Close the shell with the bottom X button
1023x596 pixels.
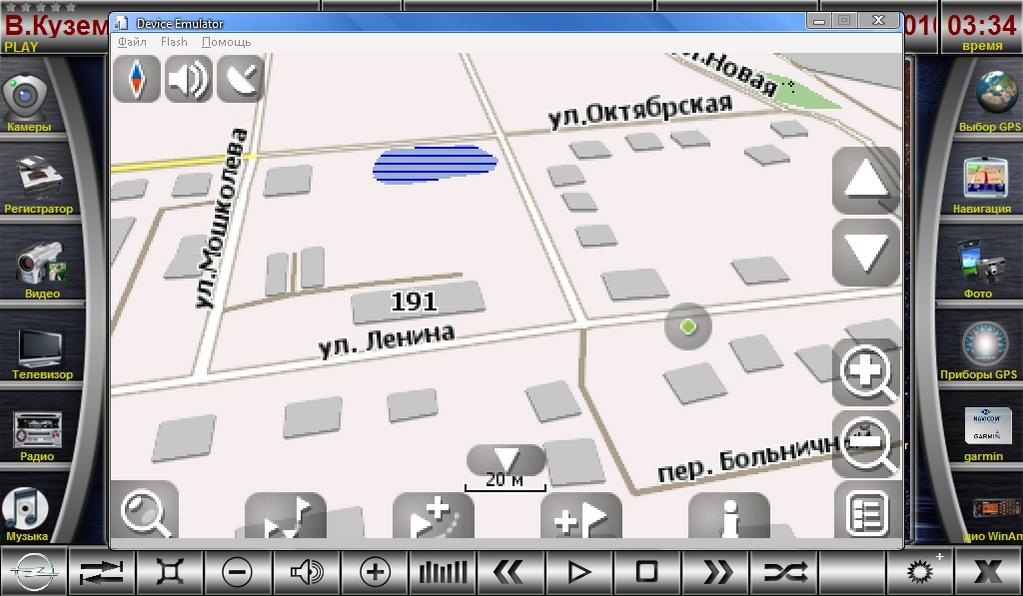988,572
